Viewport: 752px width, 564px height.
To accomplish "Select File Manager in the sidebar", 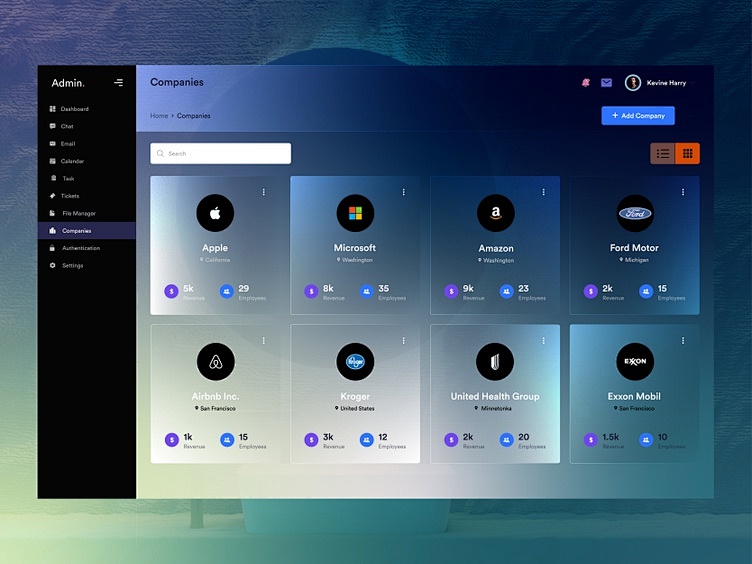I will [x=78, y=213].
